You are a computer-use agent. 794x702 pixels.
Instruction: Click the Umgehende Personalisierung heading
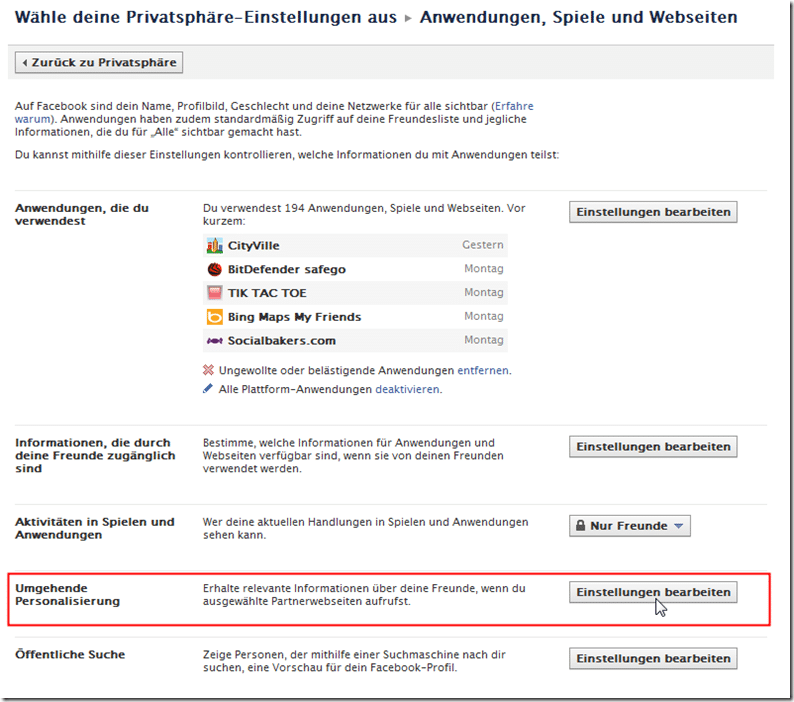pyautogui.click(x=67, y=595)
